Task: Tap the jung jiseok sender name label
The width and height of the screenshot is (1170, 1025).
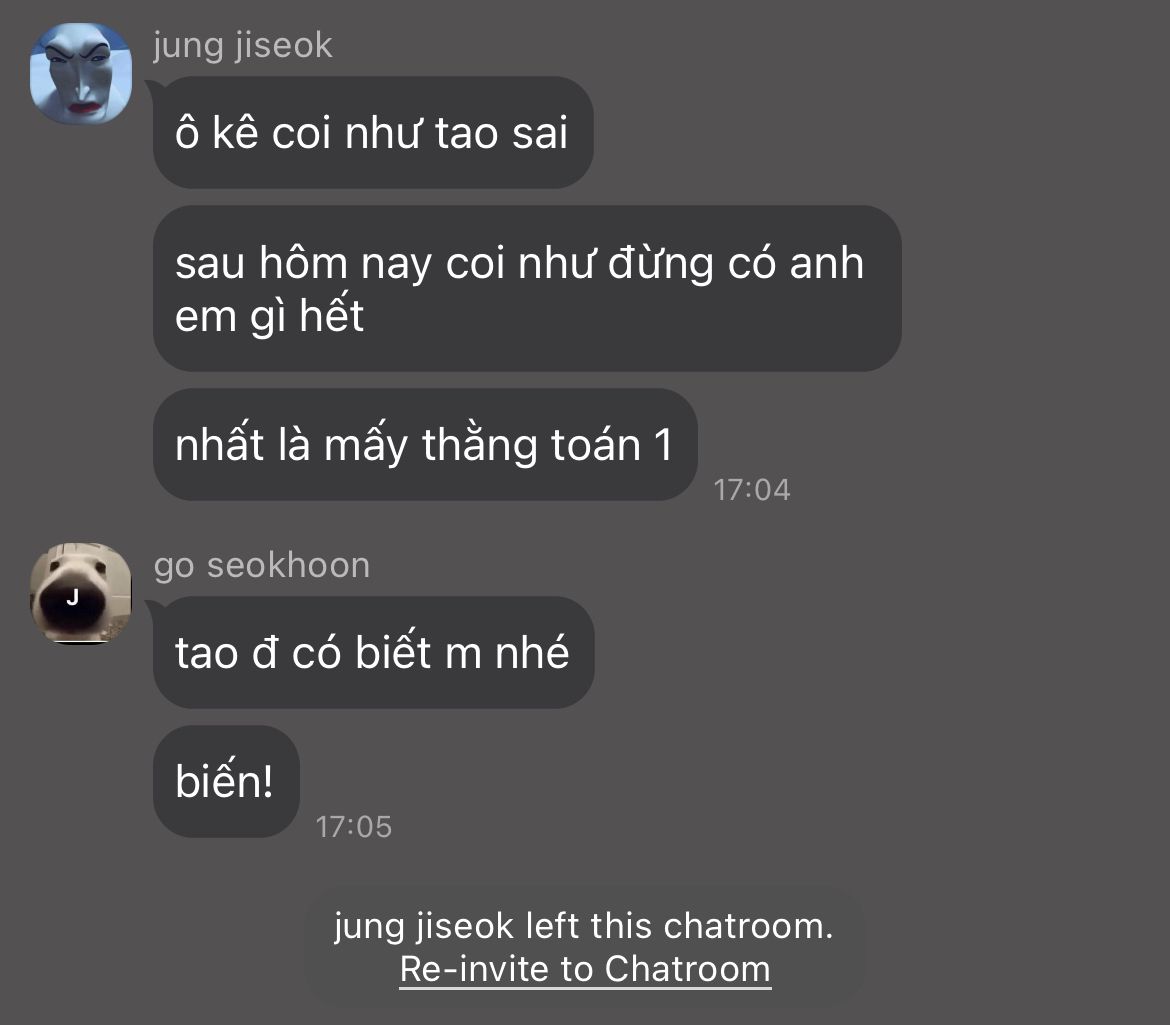Action: pos(243,45)
